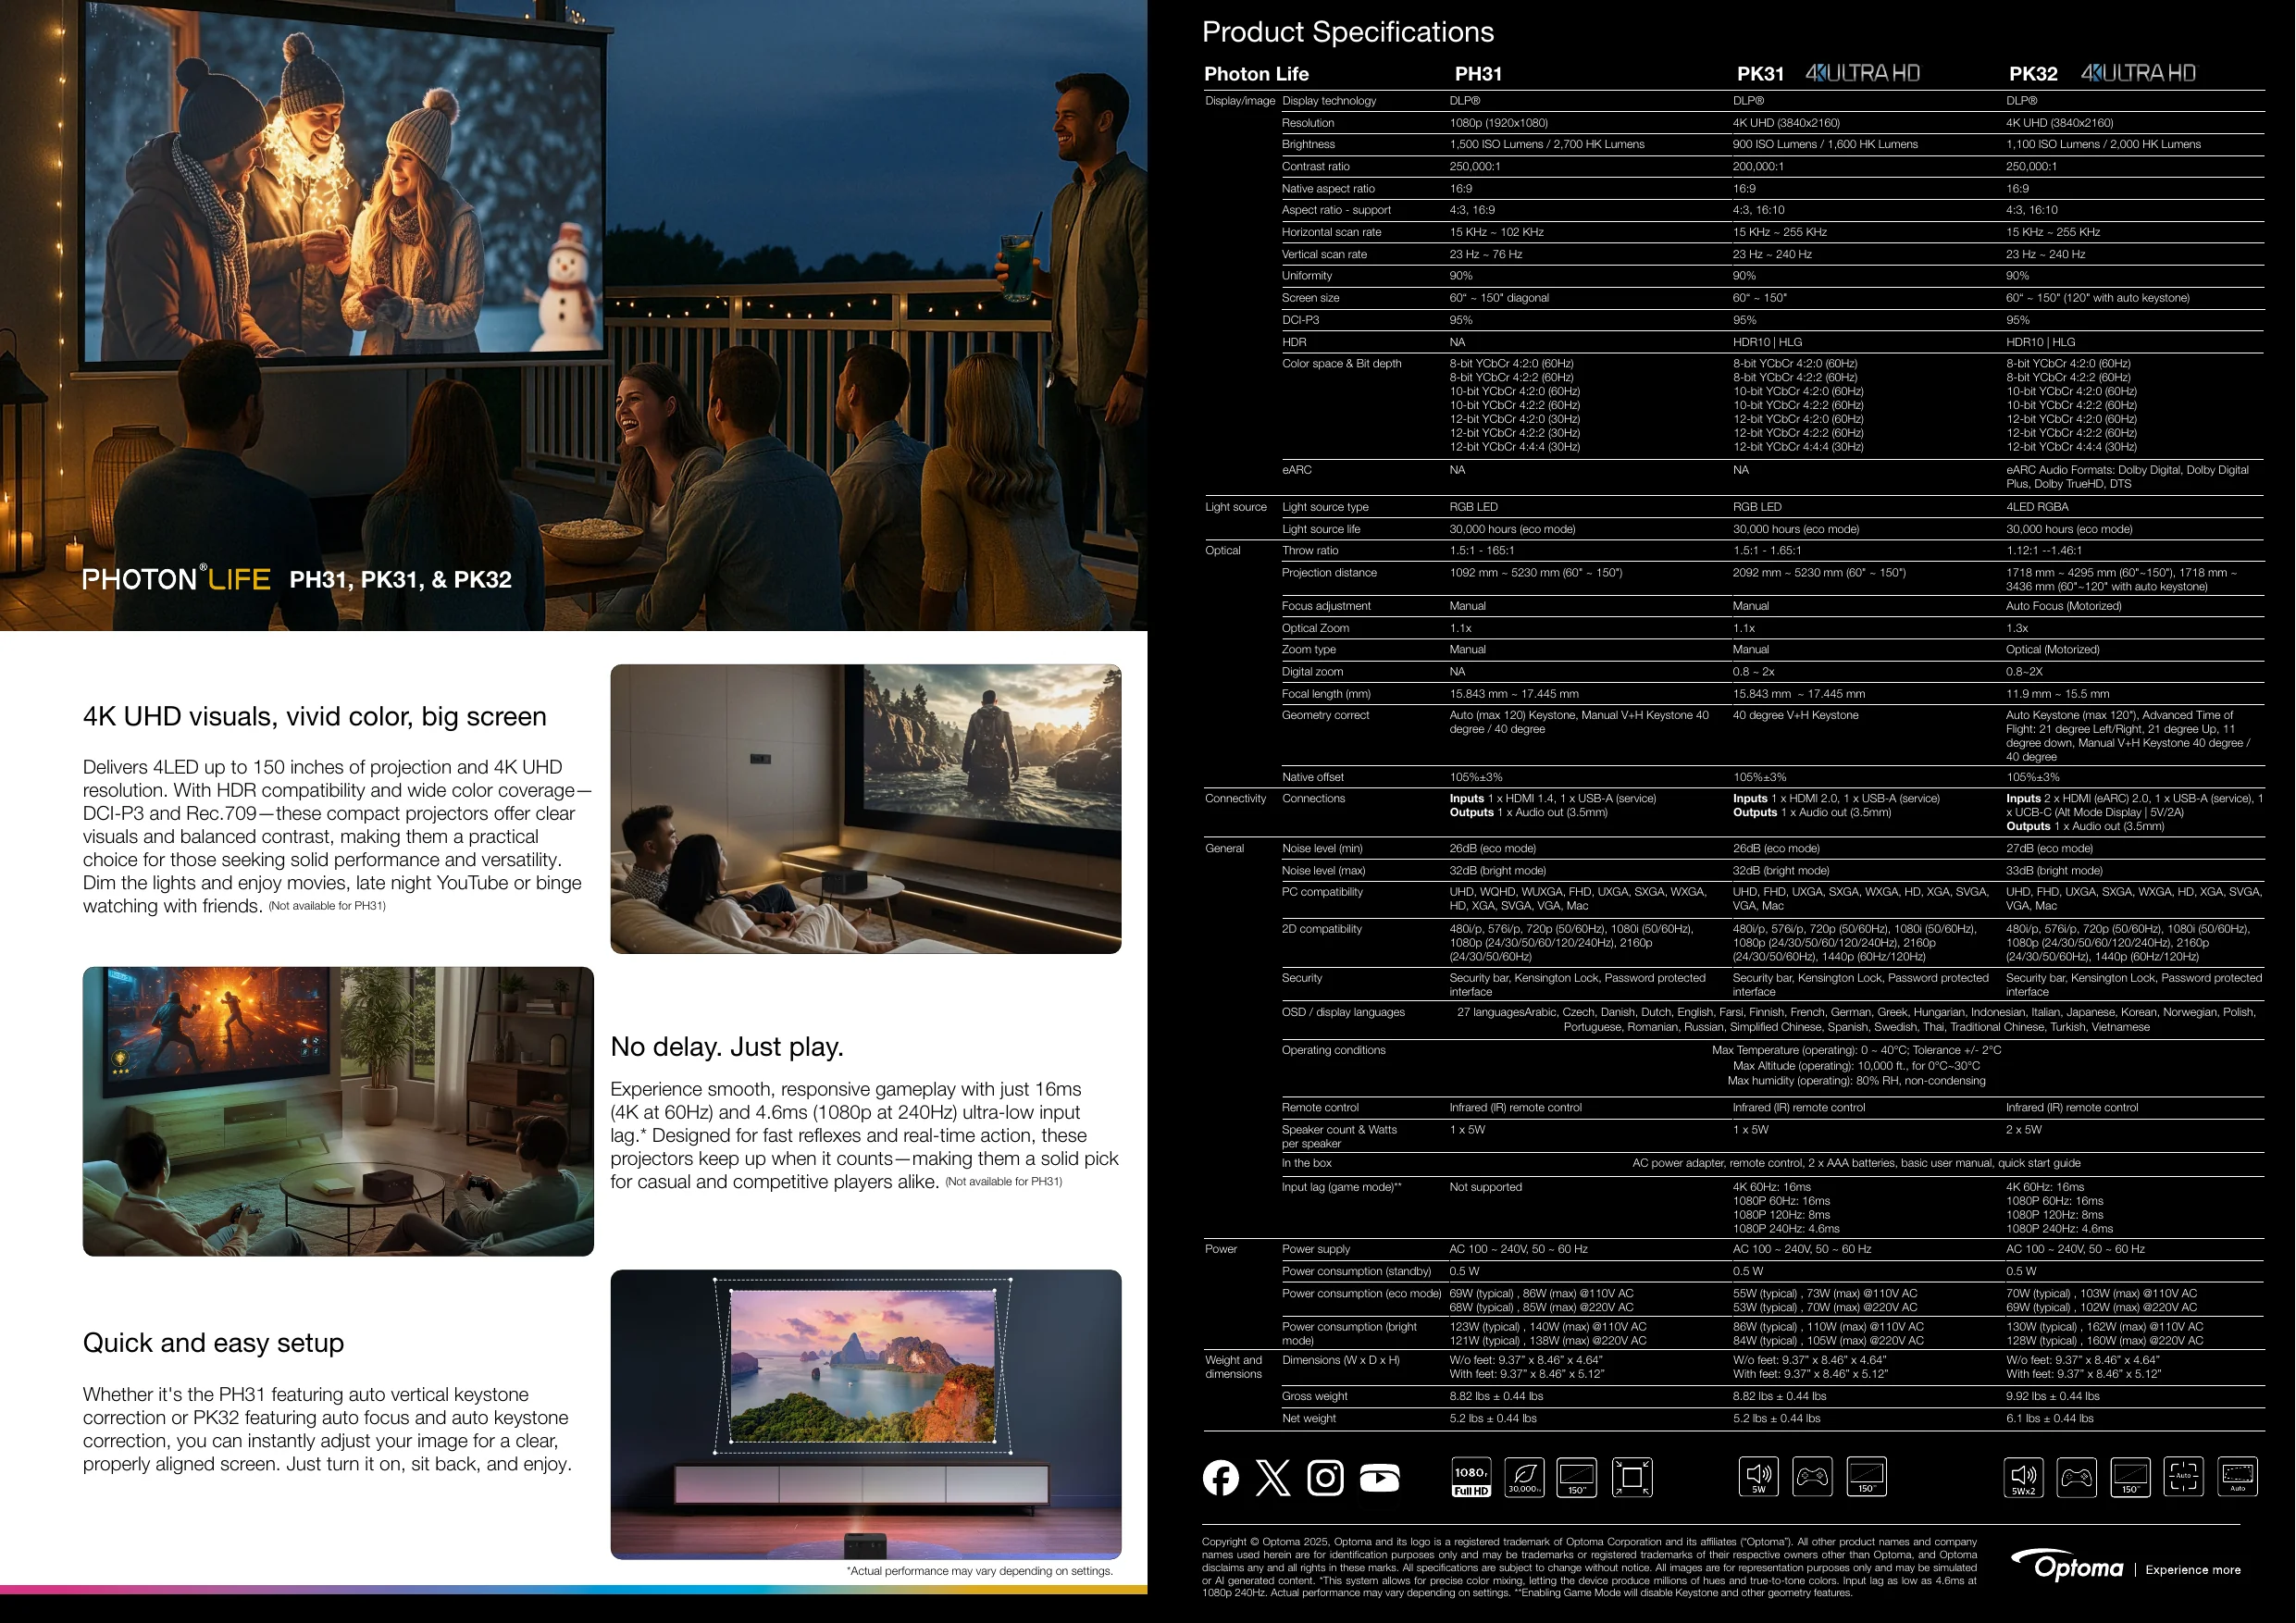Click the PK32 column header
The image size is (2296, 1623).
click(2034, 74)
